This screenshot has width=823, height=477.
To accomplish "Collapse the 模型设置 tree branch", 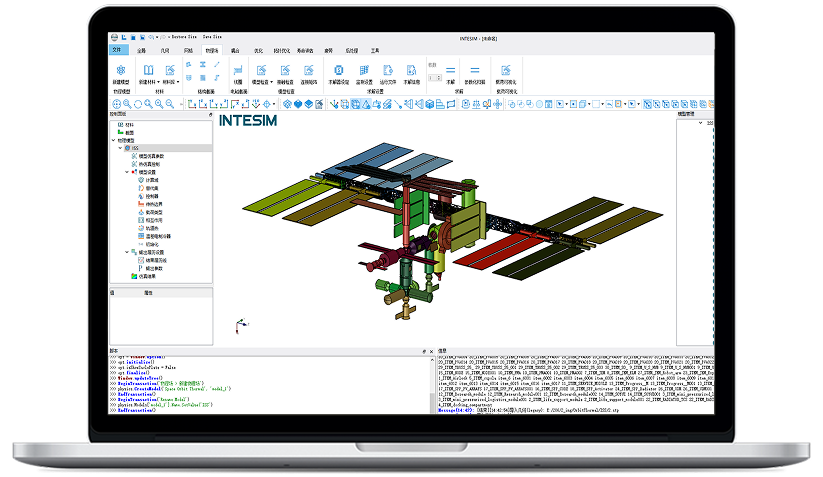I will tap(127, 172).
